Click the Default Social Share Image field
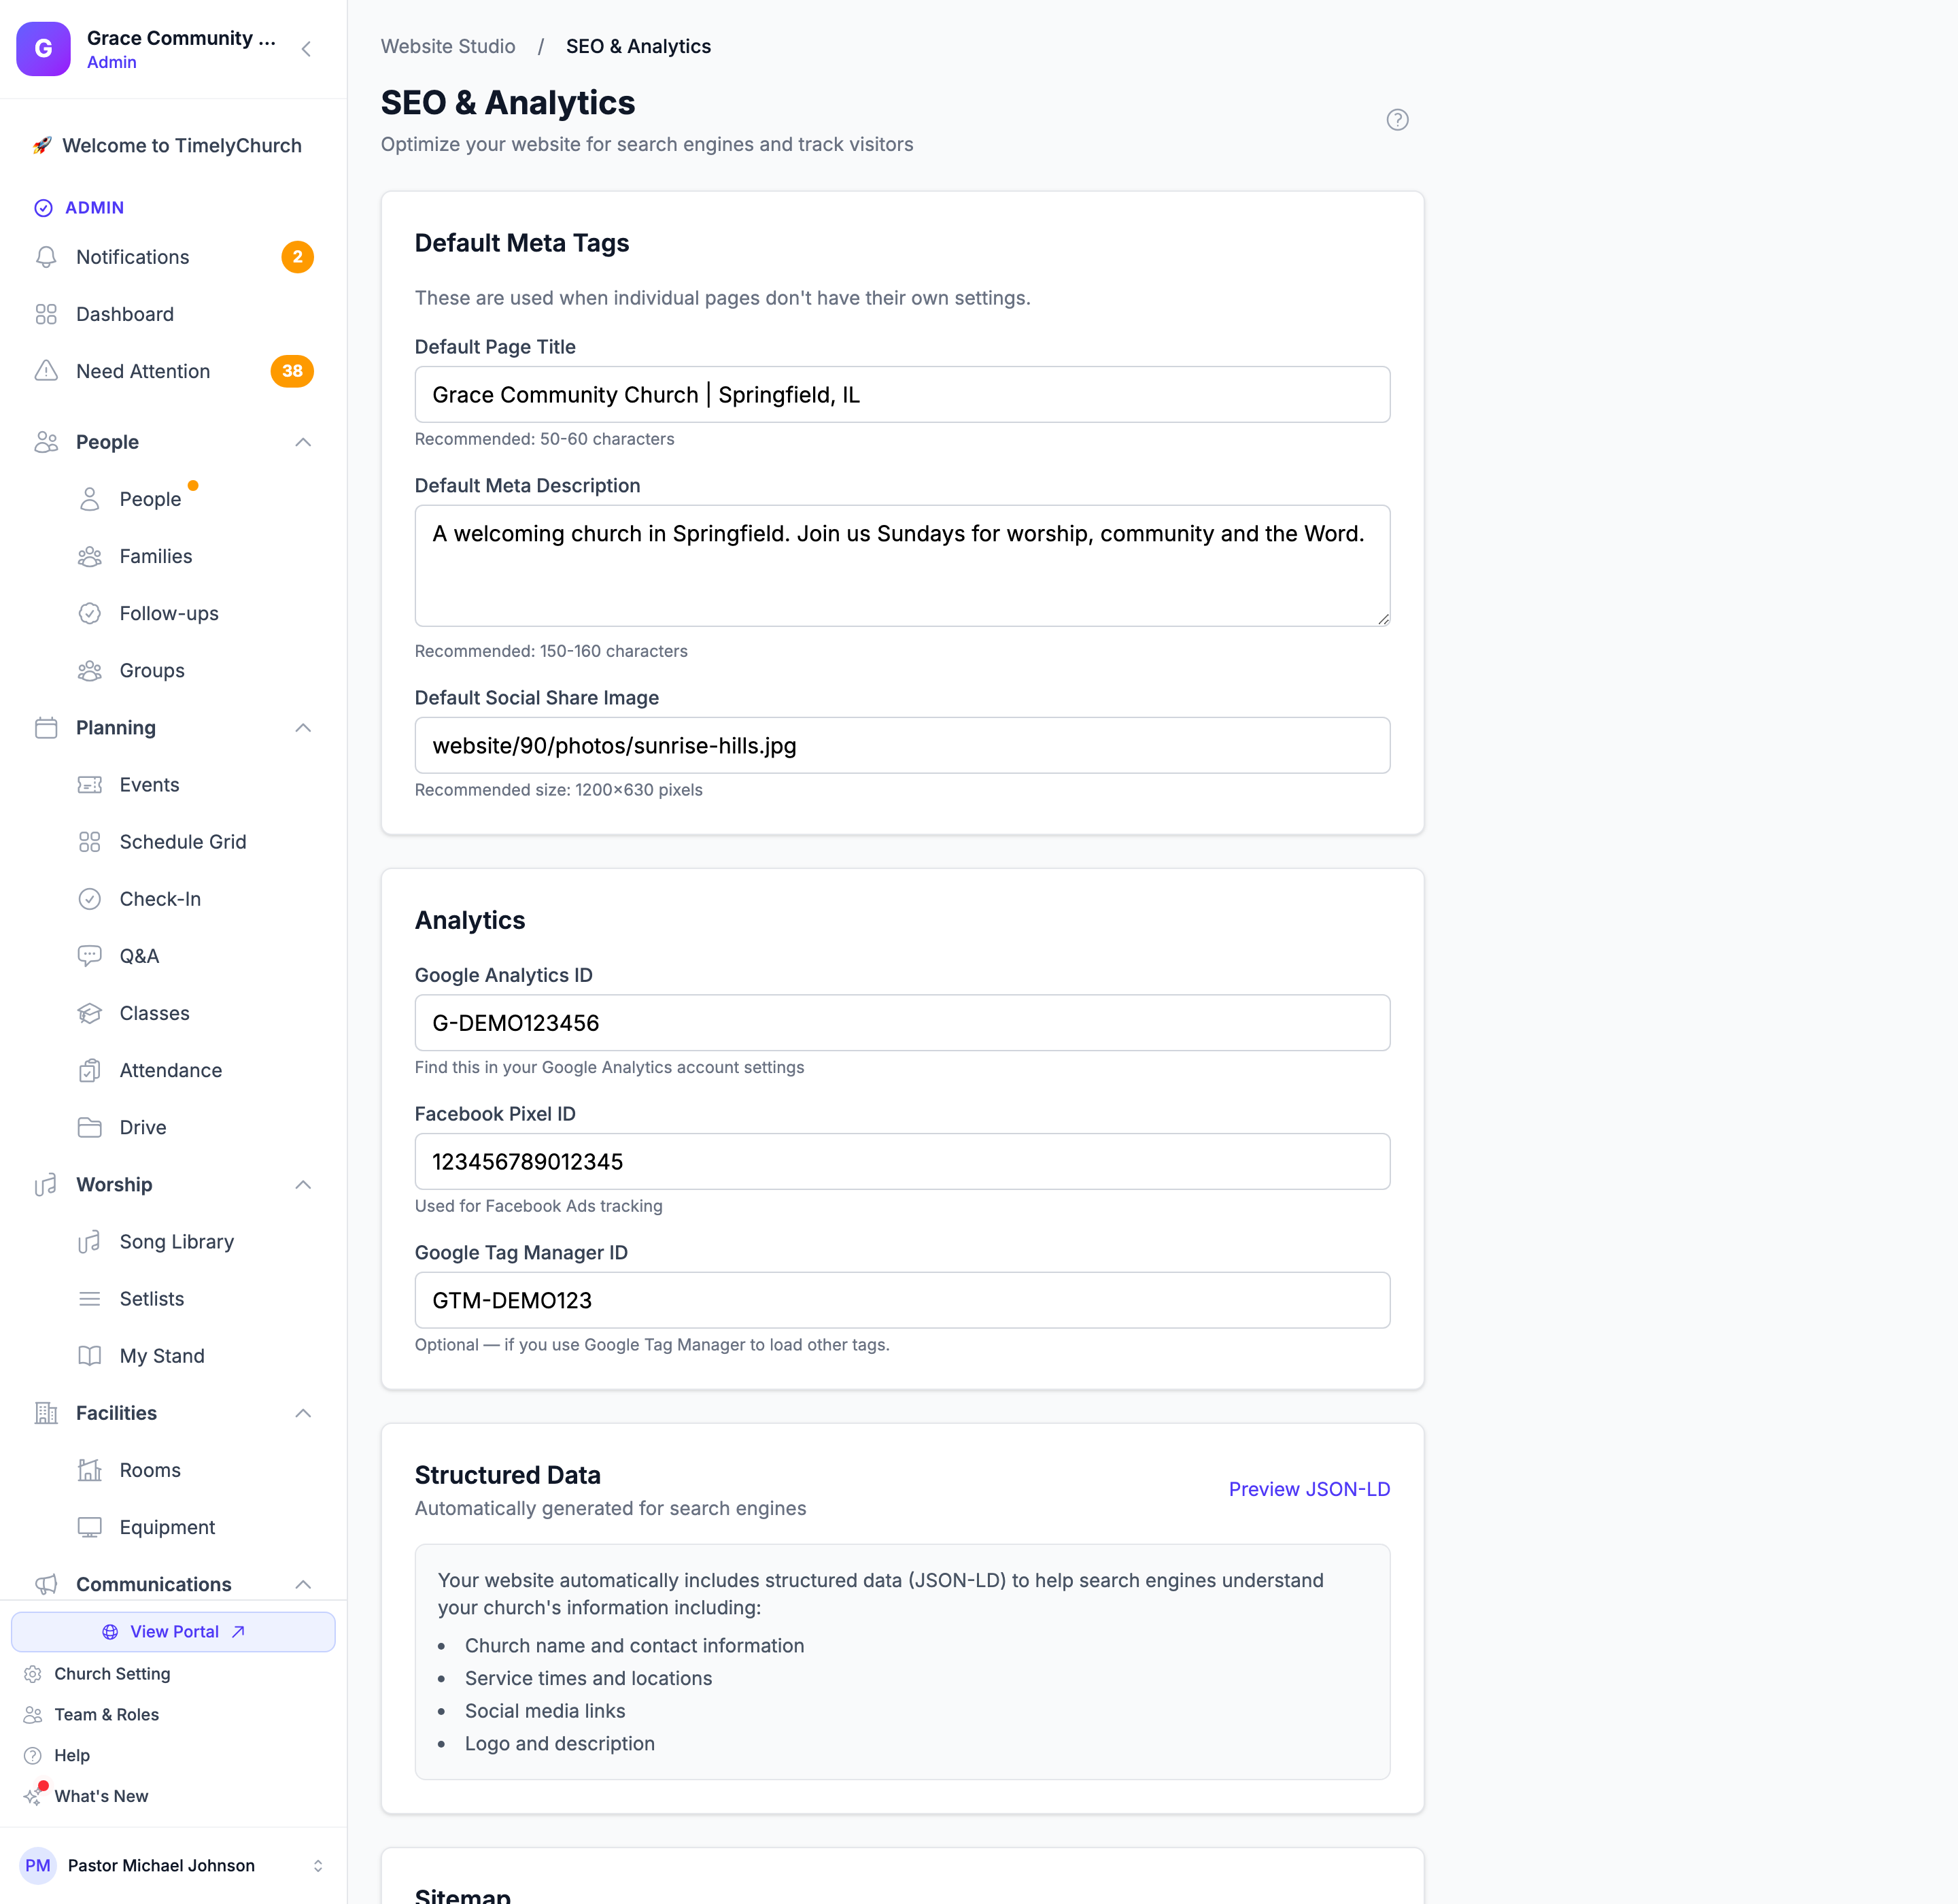The height and width of the screenshot is (1904, 1958). tap(902, 745)
